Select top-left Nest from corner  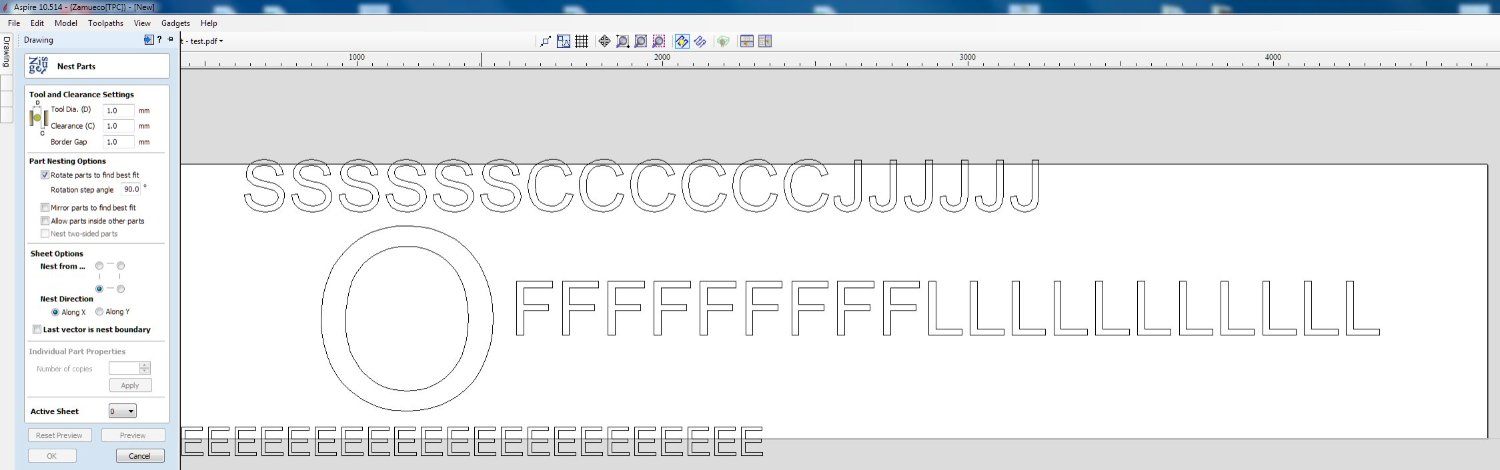[x=99, y=266]
